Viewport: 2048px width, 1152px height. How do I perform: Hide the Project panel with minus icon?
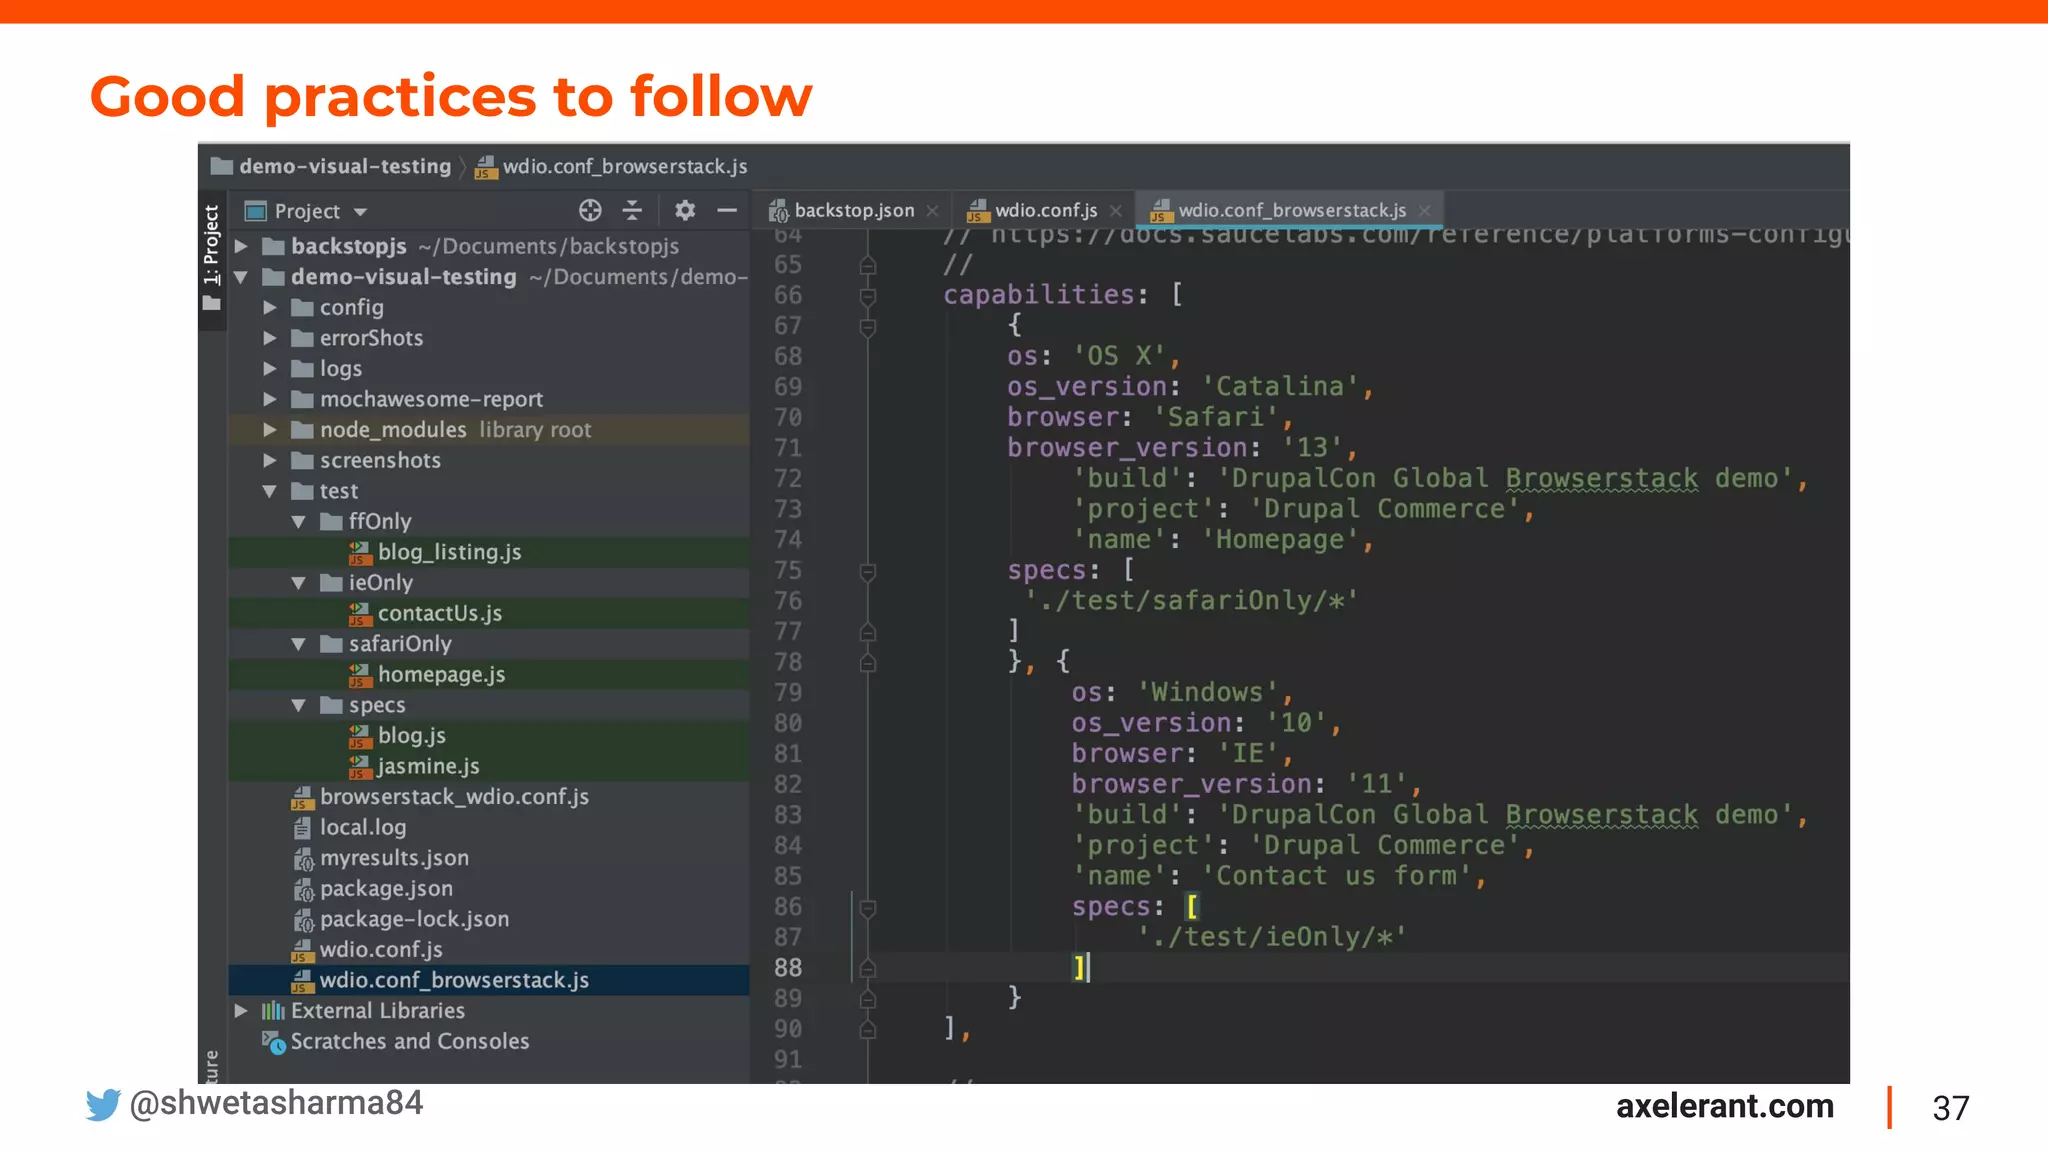pos(727,210)
